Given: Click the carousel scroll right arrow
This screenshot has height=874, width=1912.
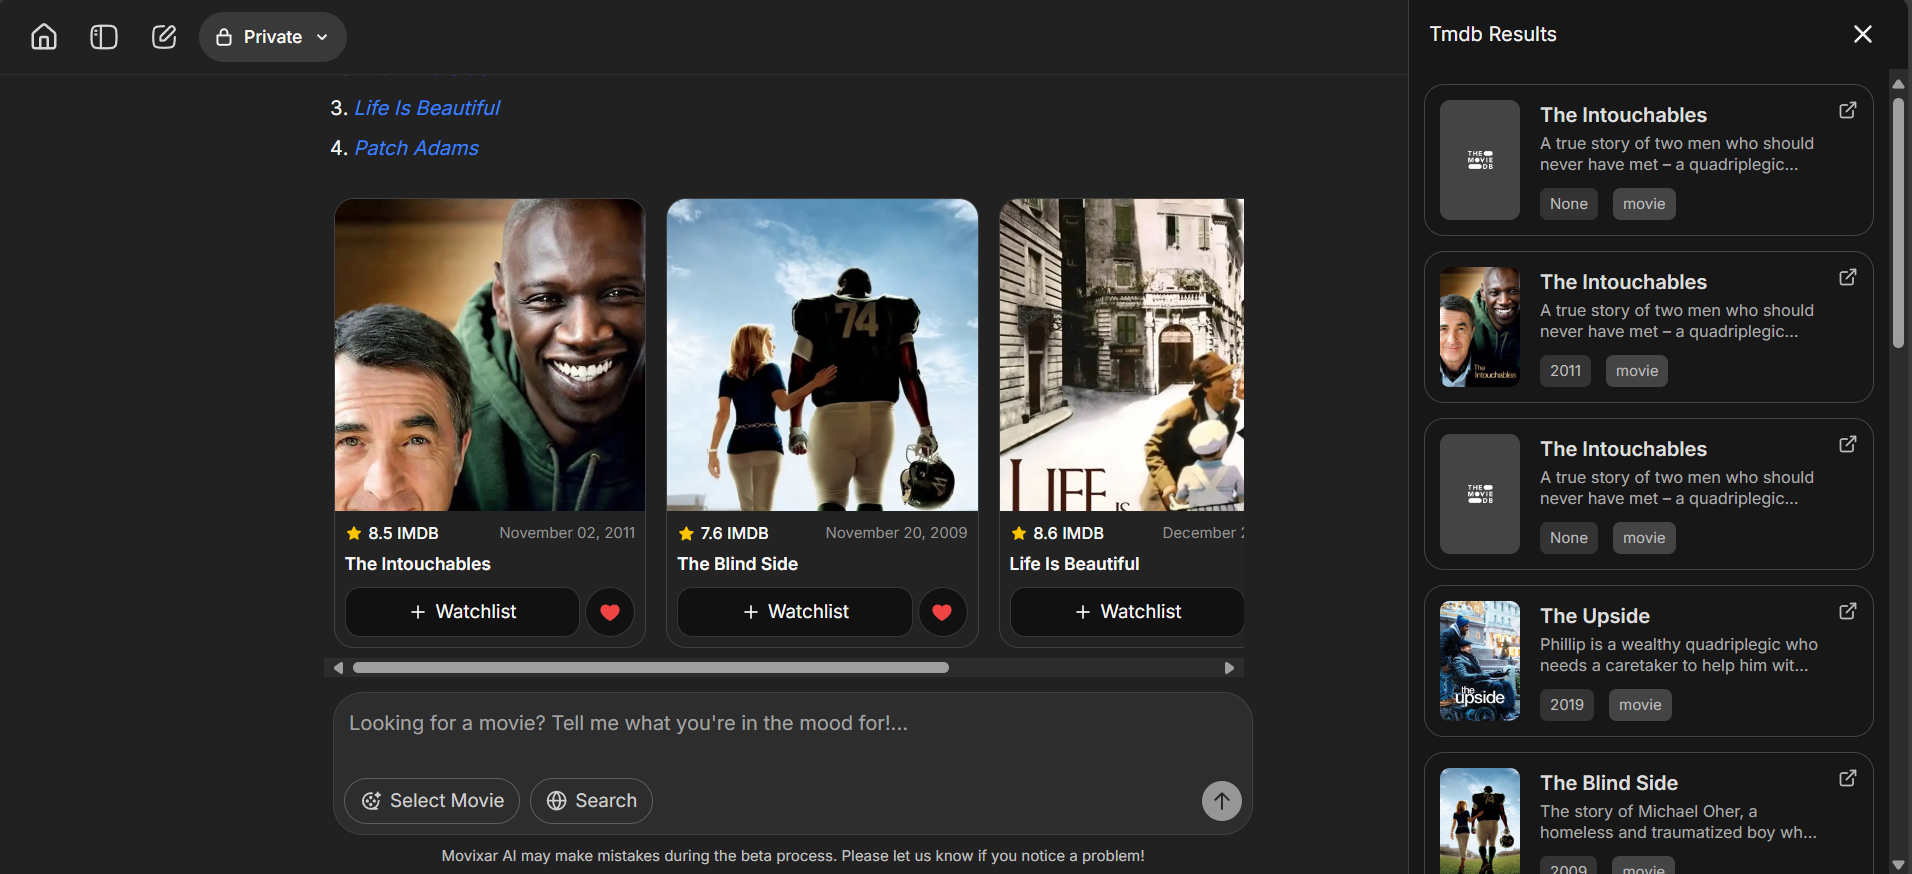Looking at the screenshot, I should click(1229, 668).
